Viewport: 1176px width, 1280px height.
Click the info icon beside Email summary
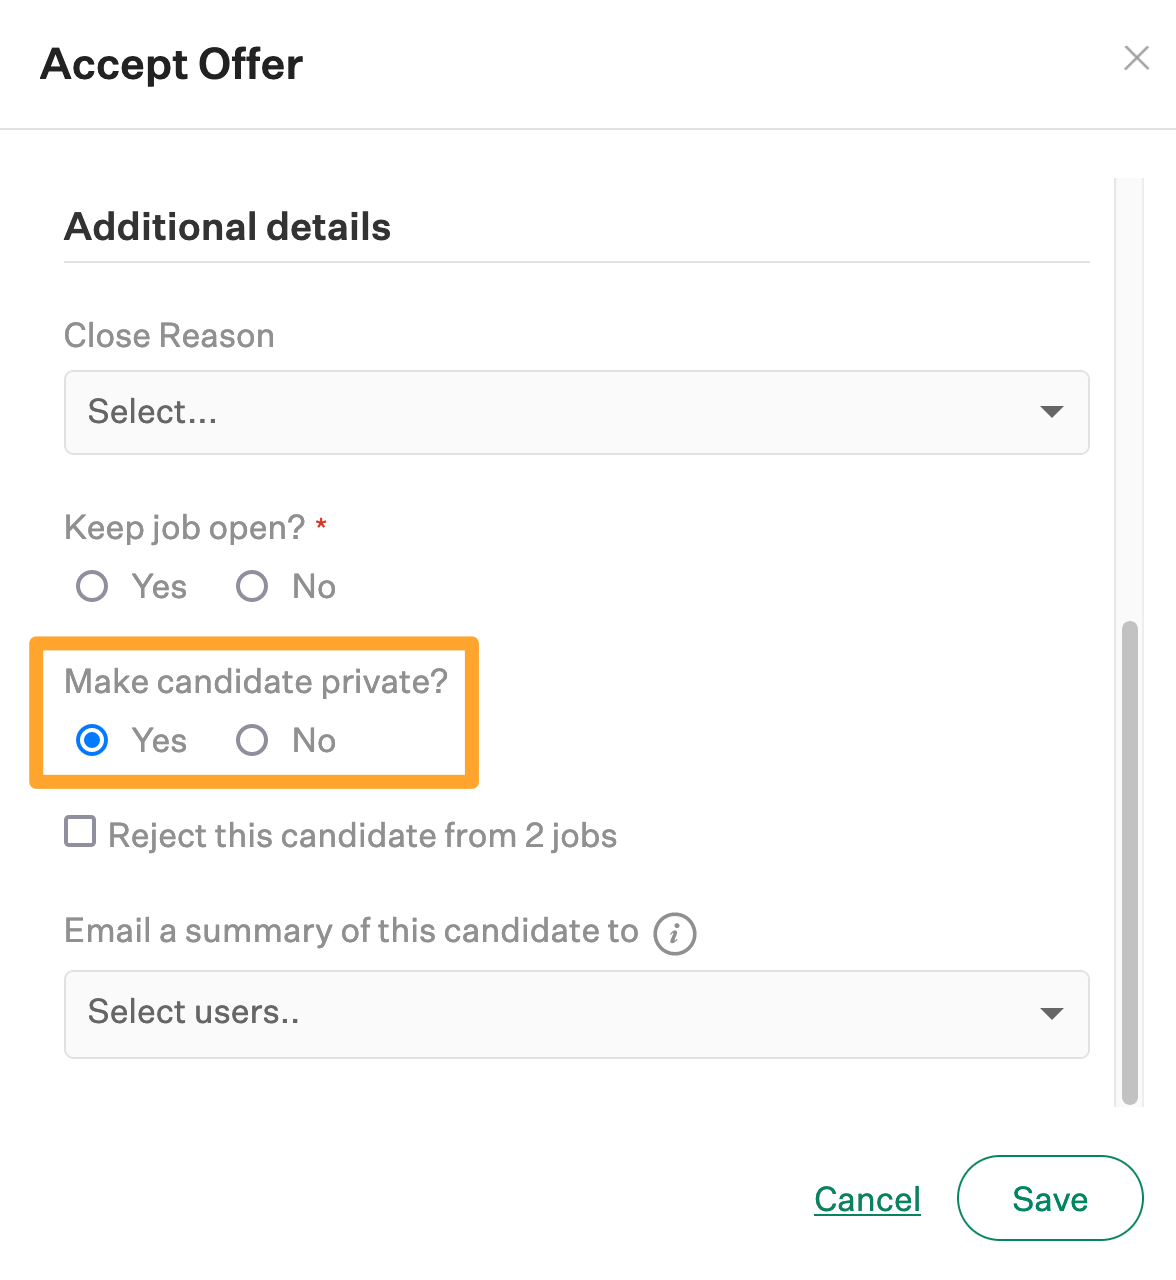675,934
